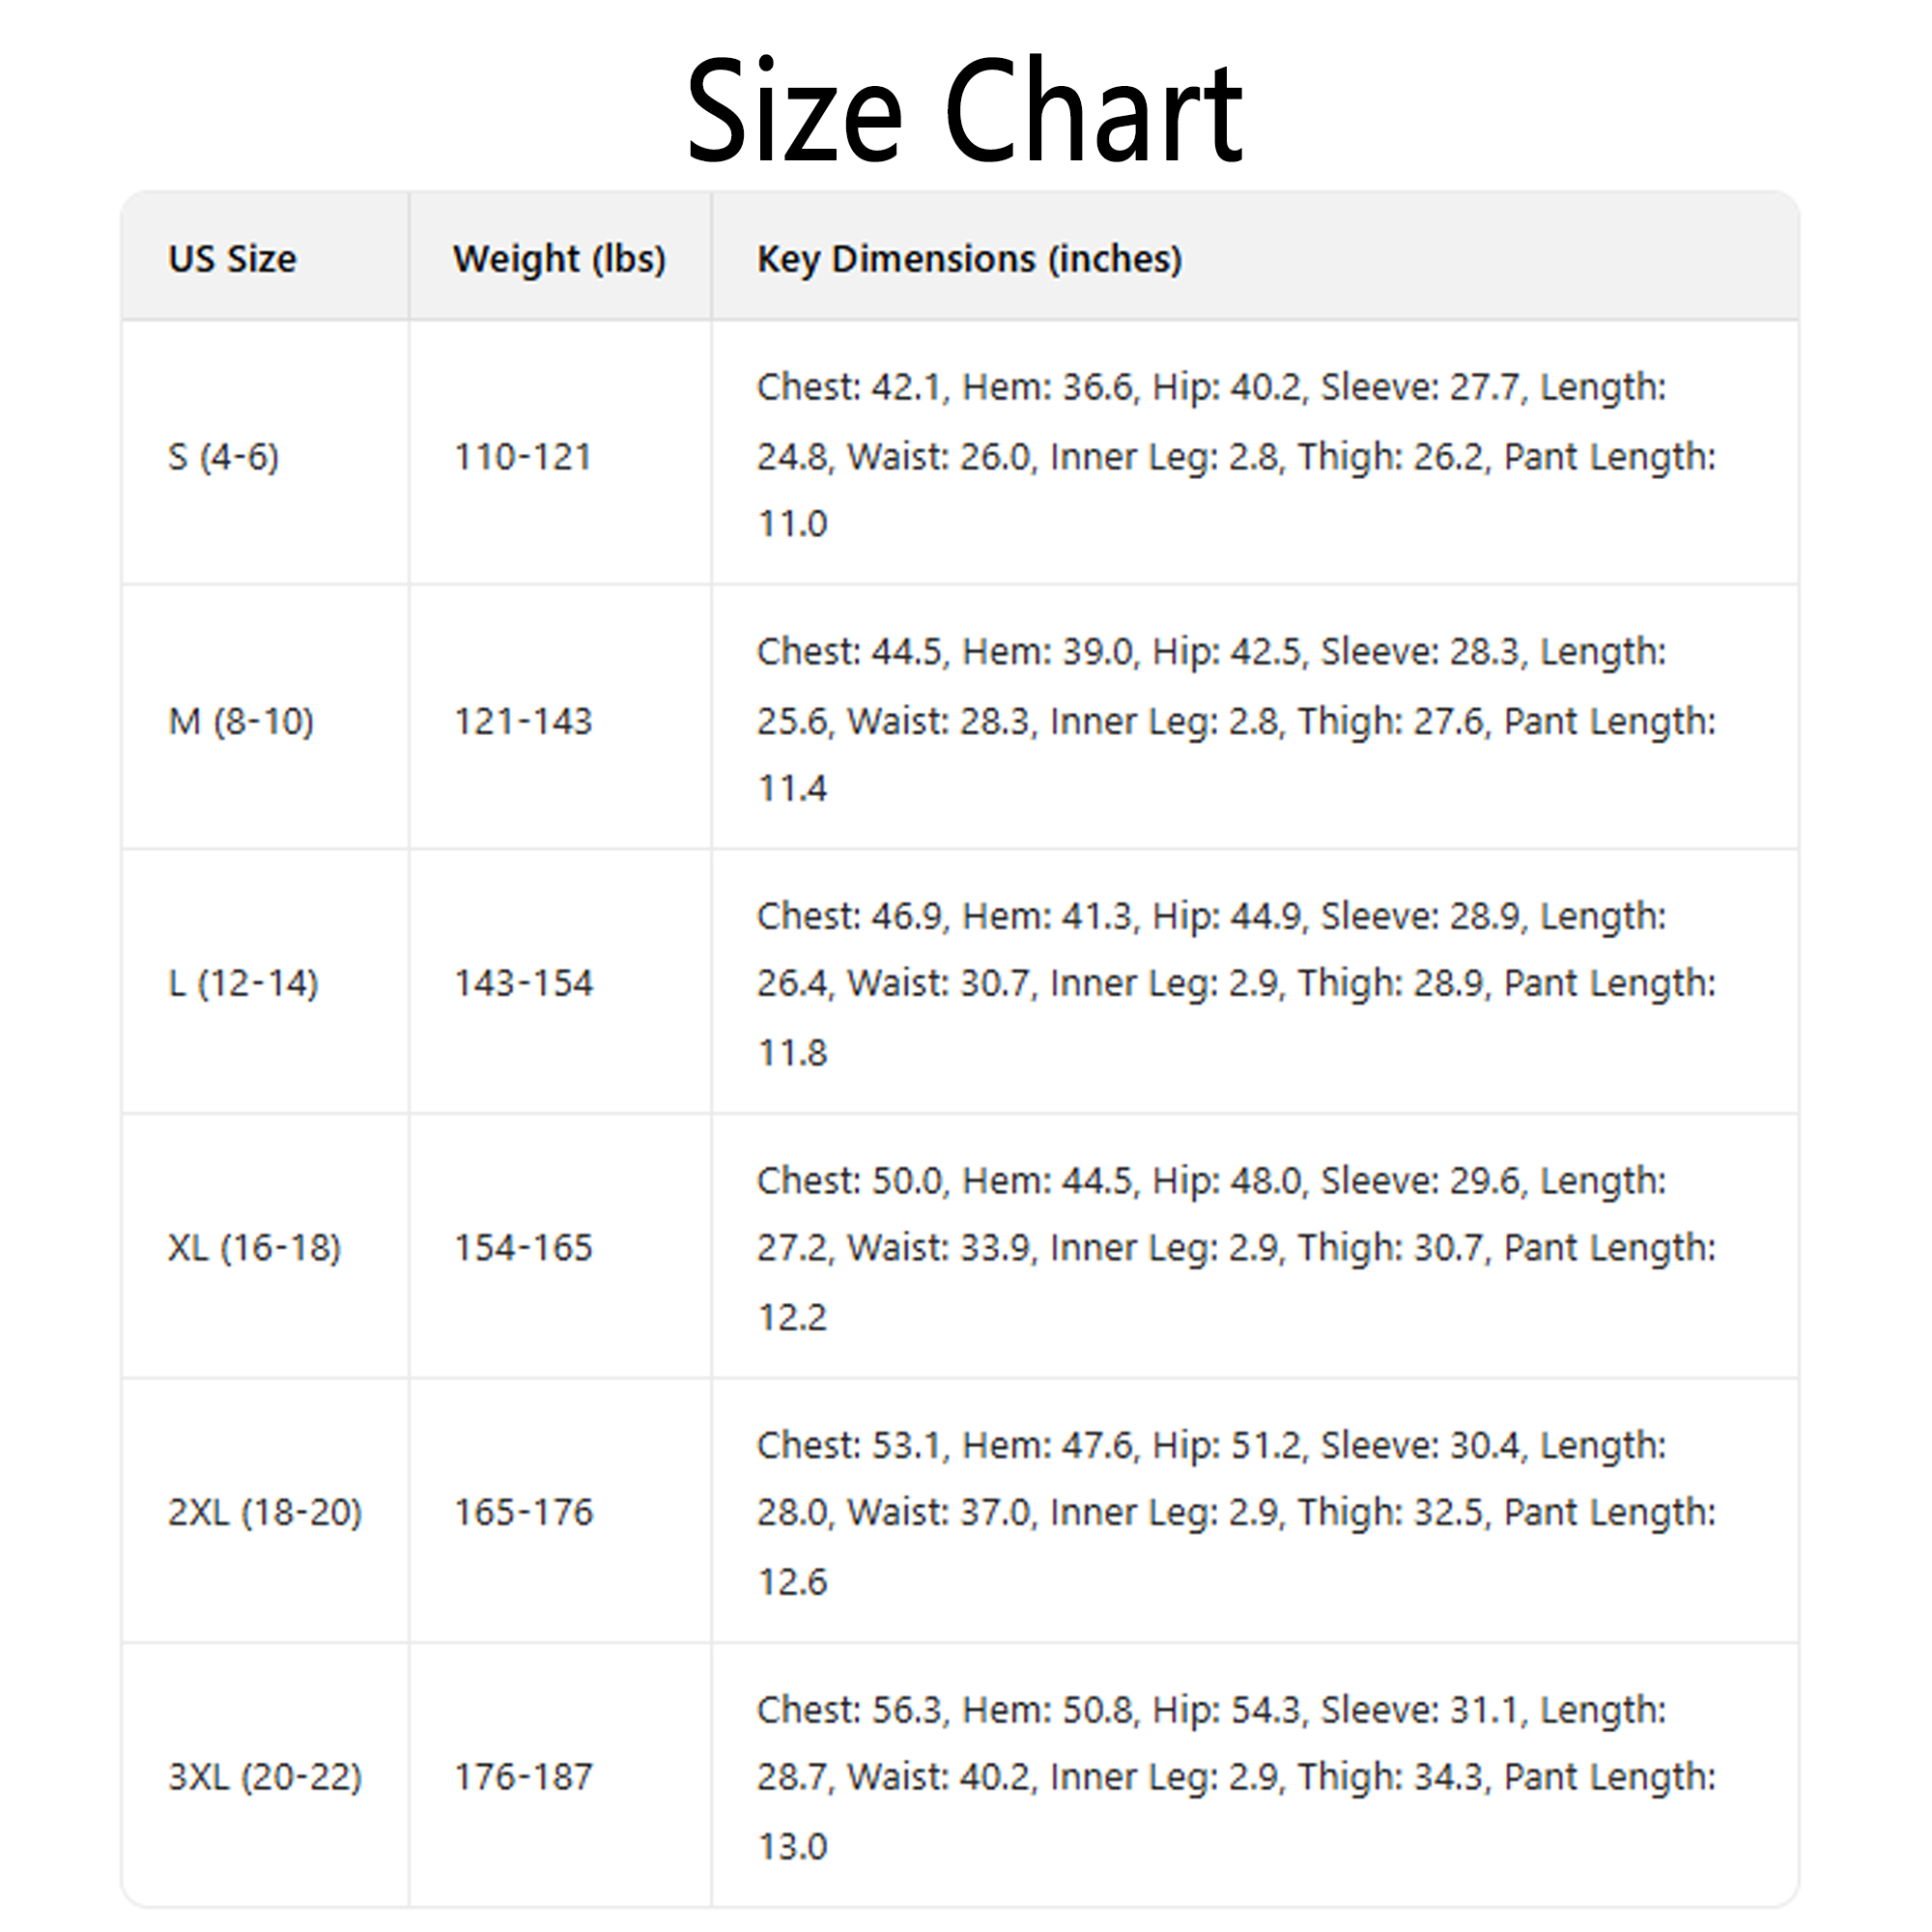This screenshot has width=1932, height=1932.
Task: Click the Size Chart title
Action: (964, 110)
